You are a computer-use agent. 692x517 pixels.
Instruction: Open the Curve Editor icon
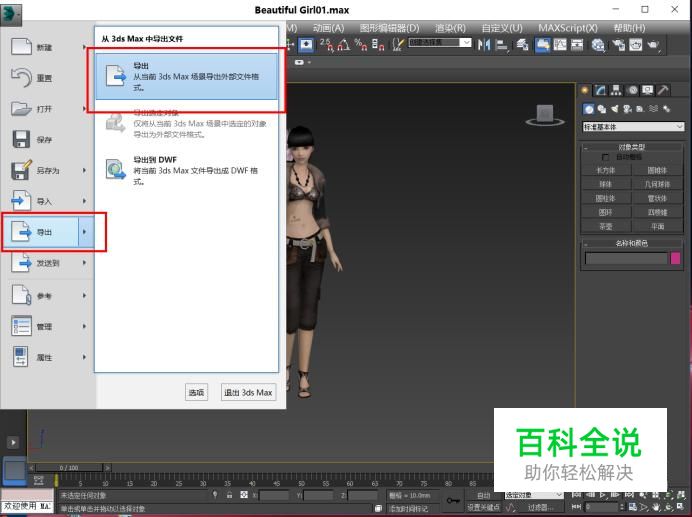pyautogui.click(x=560, y=45)
